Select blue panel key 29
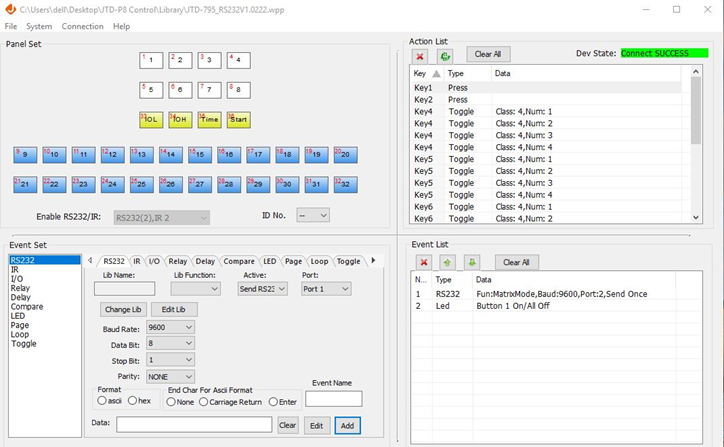The image size is (724, 447). click(x=258, y=184)
